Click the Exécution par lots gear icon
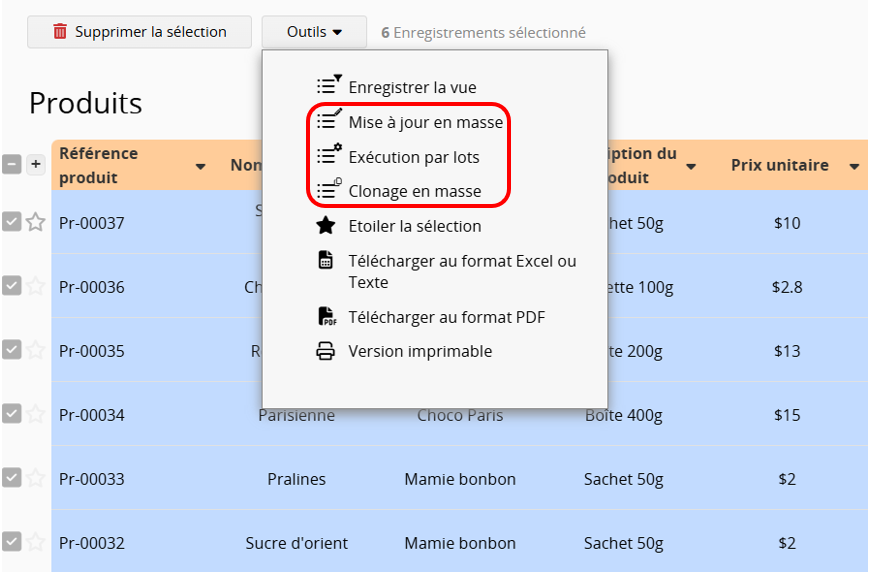Screen dimensions: 869x572 click(x=328, y=156)
